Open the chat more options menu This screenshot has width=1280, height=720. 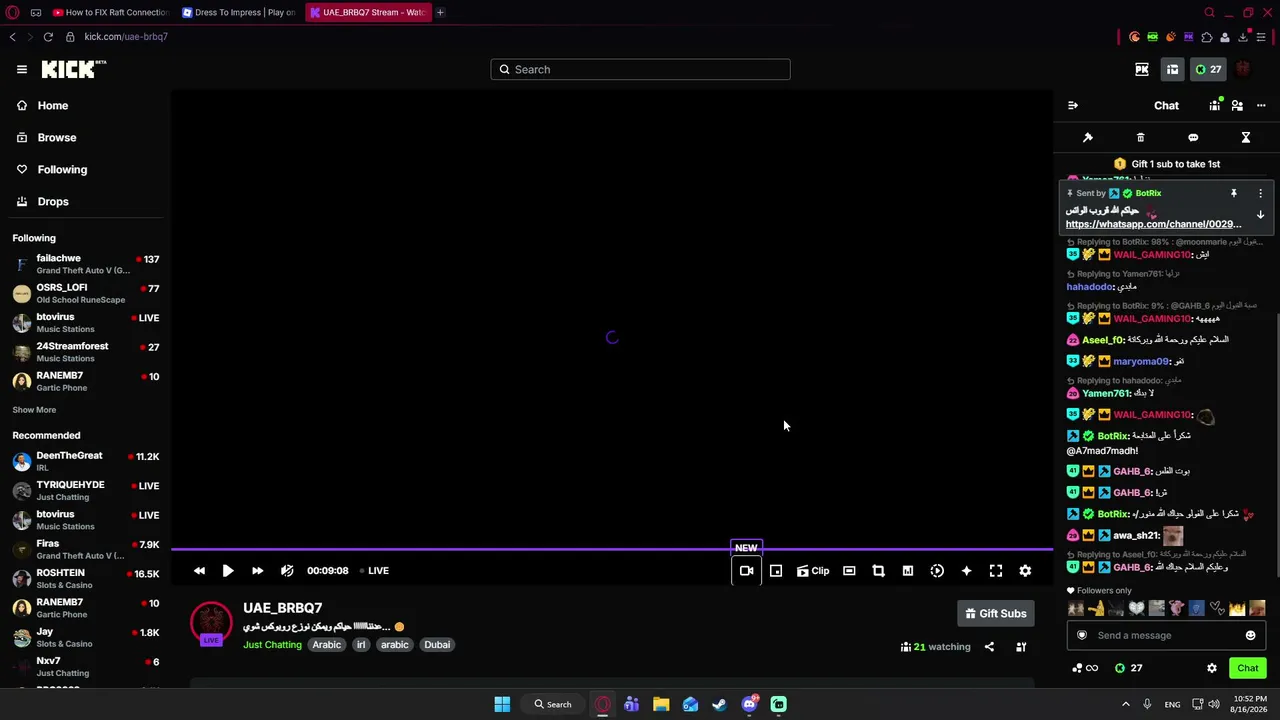[1261, 105]
